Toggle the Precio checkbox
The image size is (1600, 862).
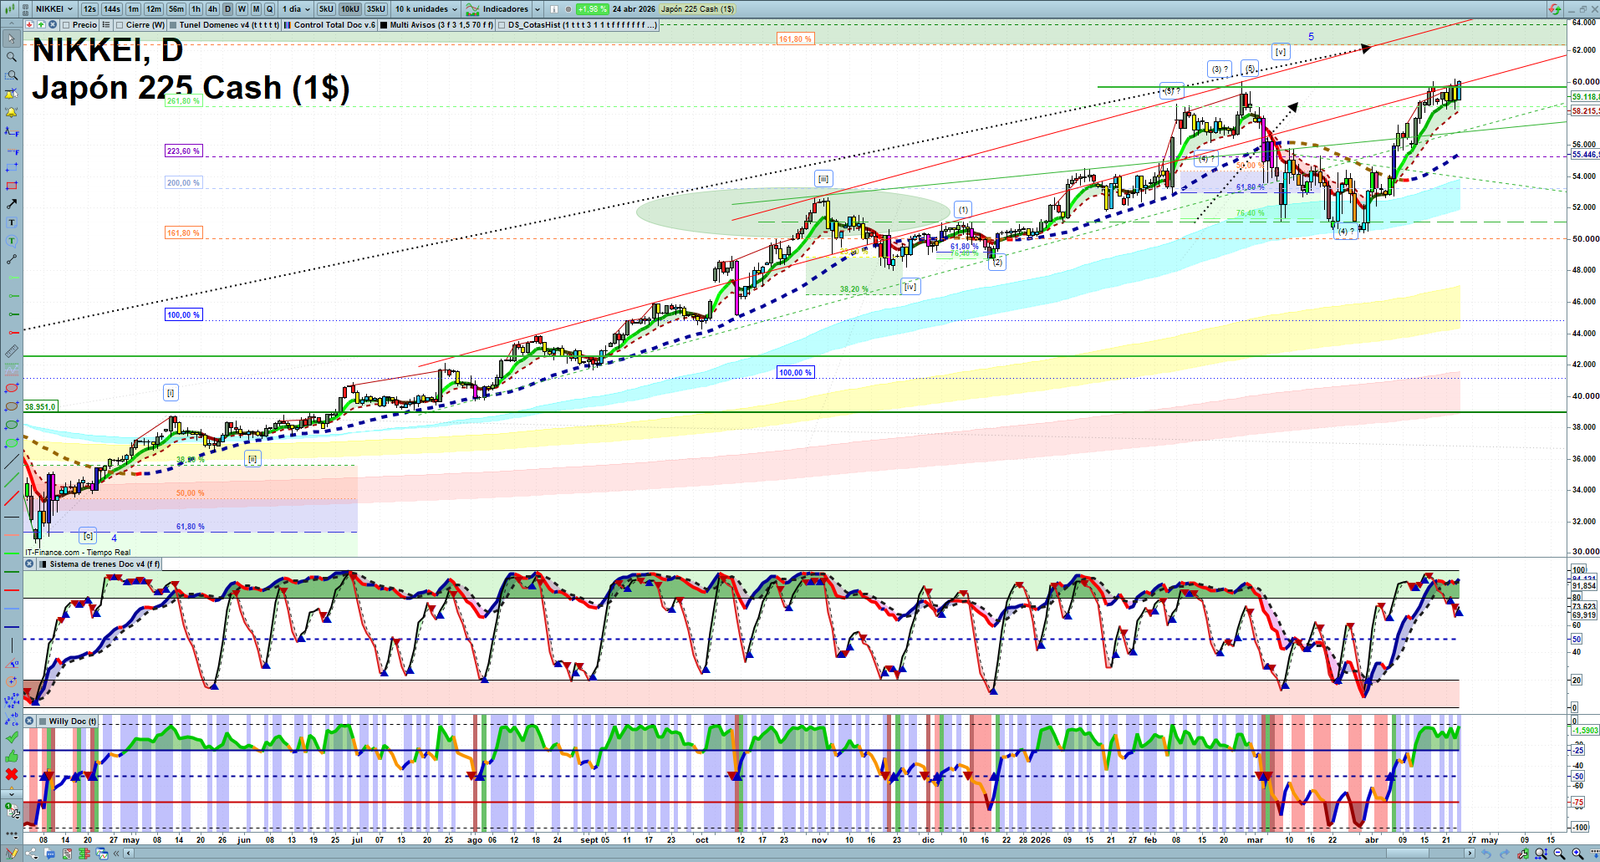click(66, 25)
